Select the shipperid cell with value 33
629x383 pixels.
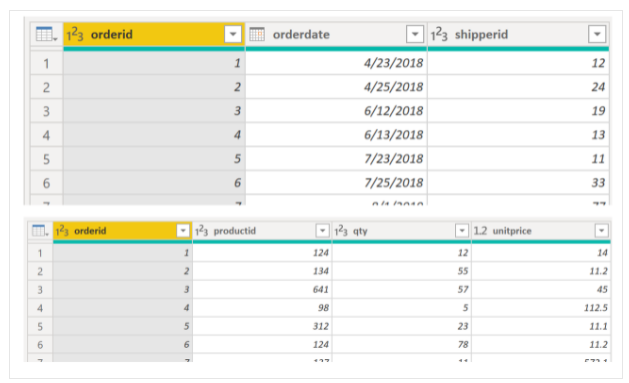click(x=518, y=183)
